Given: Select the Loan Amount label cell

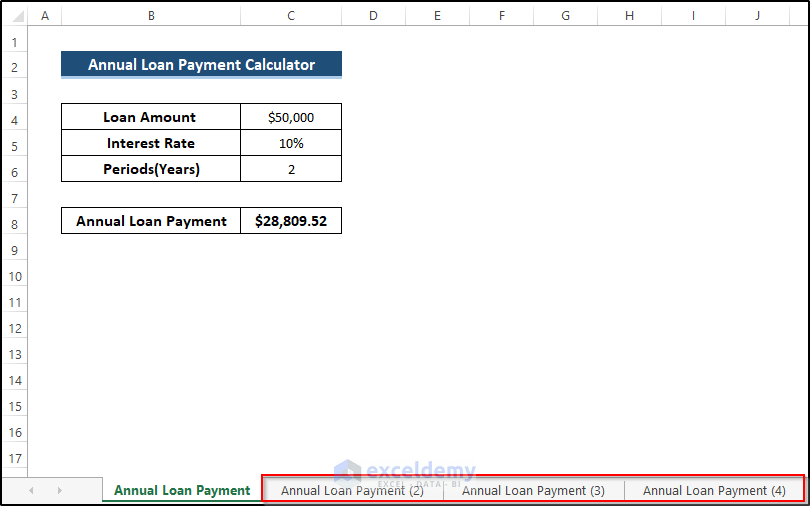Looking at the screenshot, I should coord(151,117).
